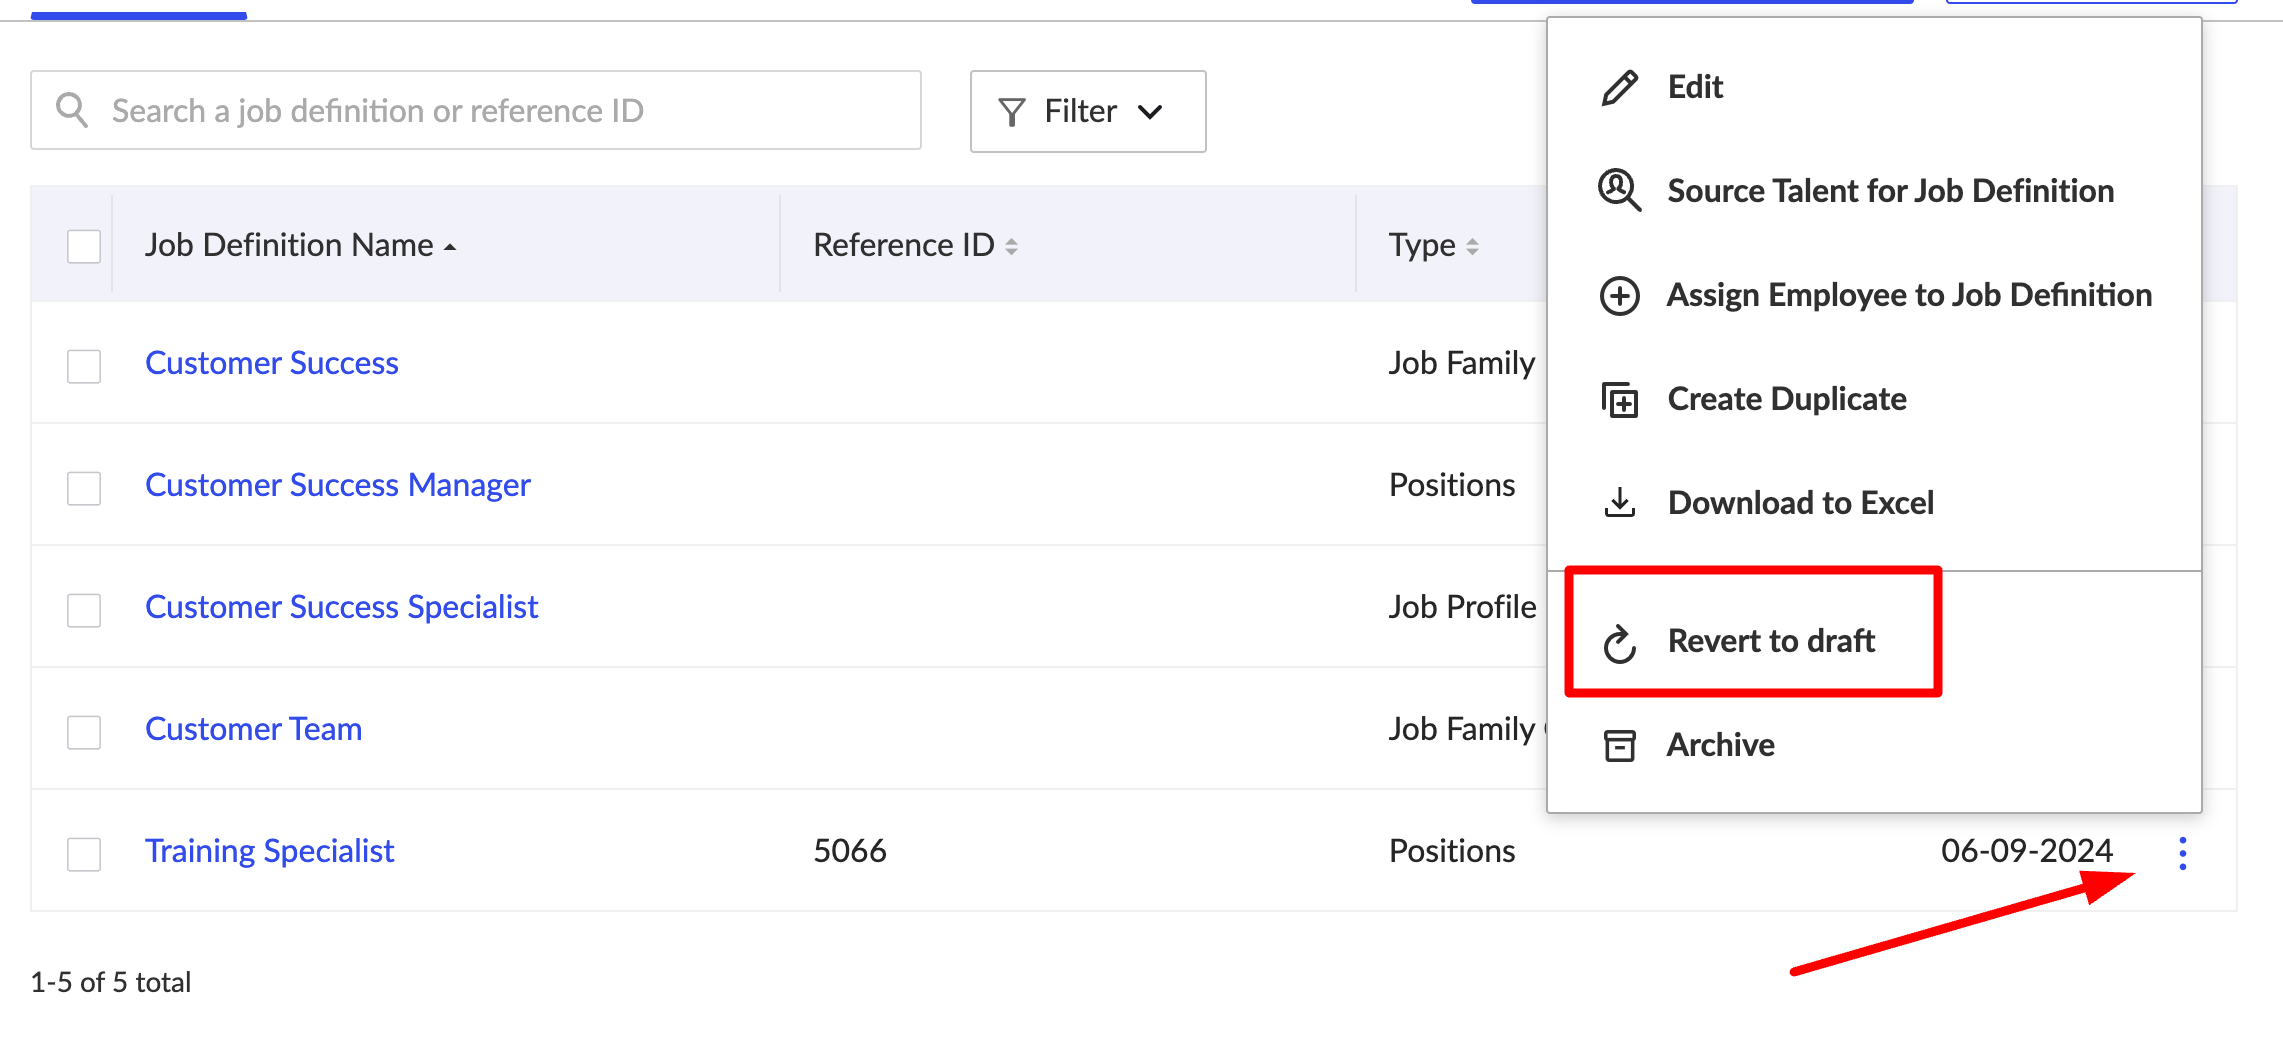Select Source Talent for Job Definition
Viewport: 2283px width, 1038px height.
tap(1889, 191)
